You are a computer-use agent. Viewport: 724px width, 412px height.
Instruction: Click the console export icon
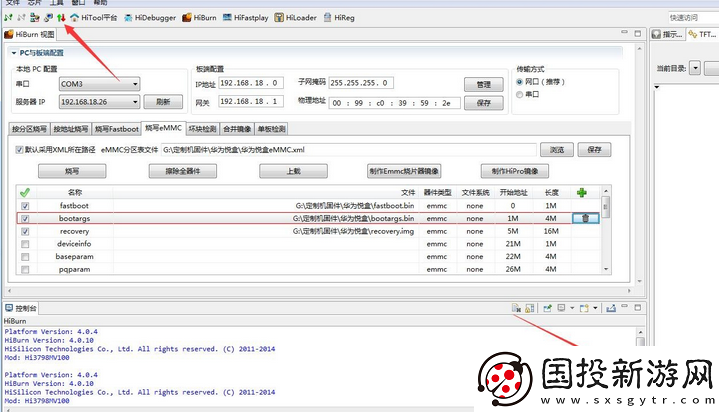tap(611, 308)
